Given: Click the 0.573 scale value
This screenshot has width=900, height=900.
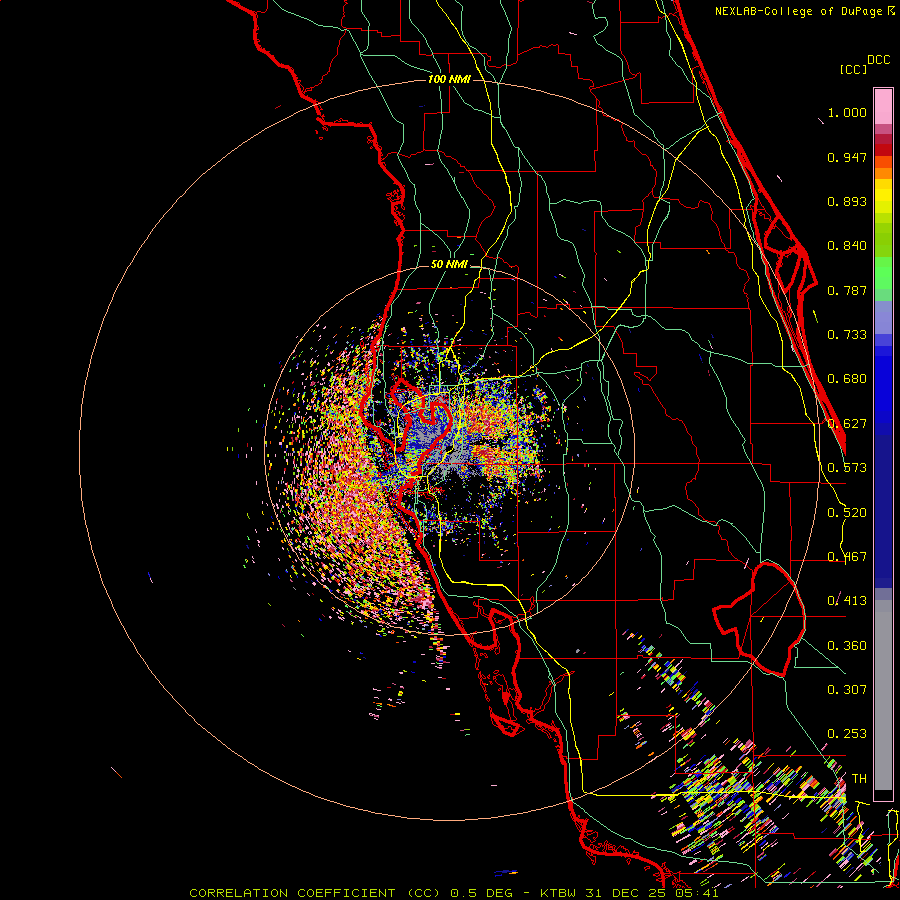Looking at the screenshot, I should (847, 468).
